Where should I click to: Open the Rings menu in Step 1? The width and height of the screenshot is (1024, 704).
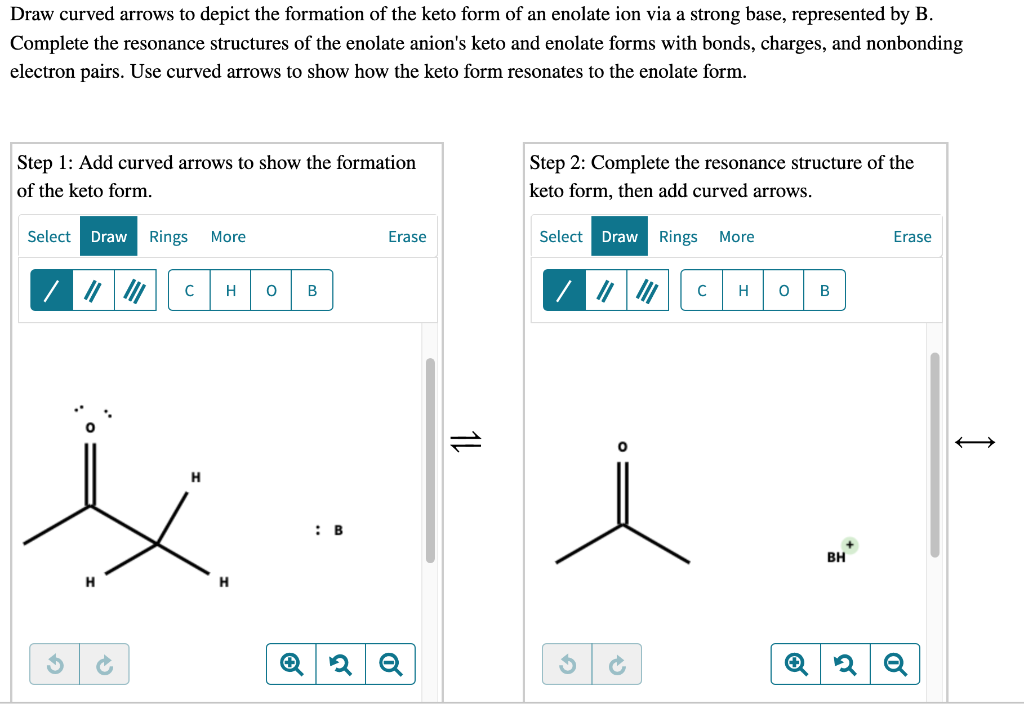pos(168,236)
